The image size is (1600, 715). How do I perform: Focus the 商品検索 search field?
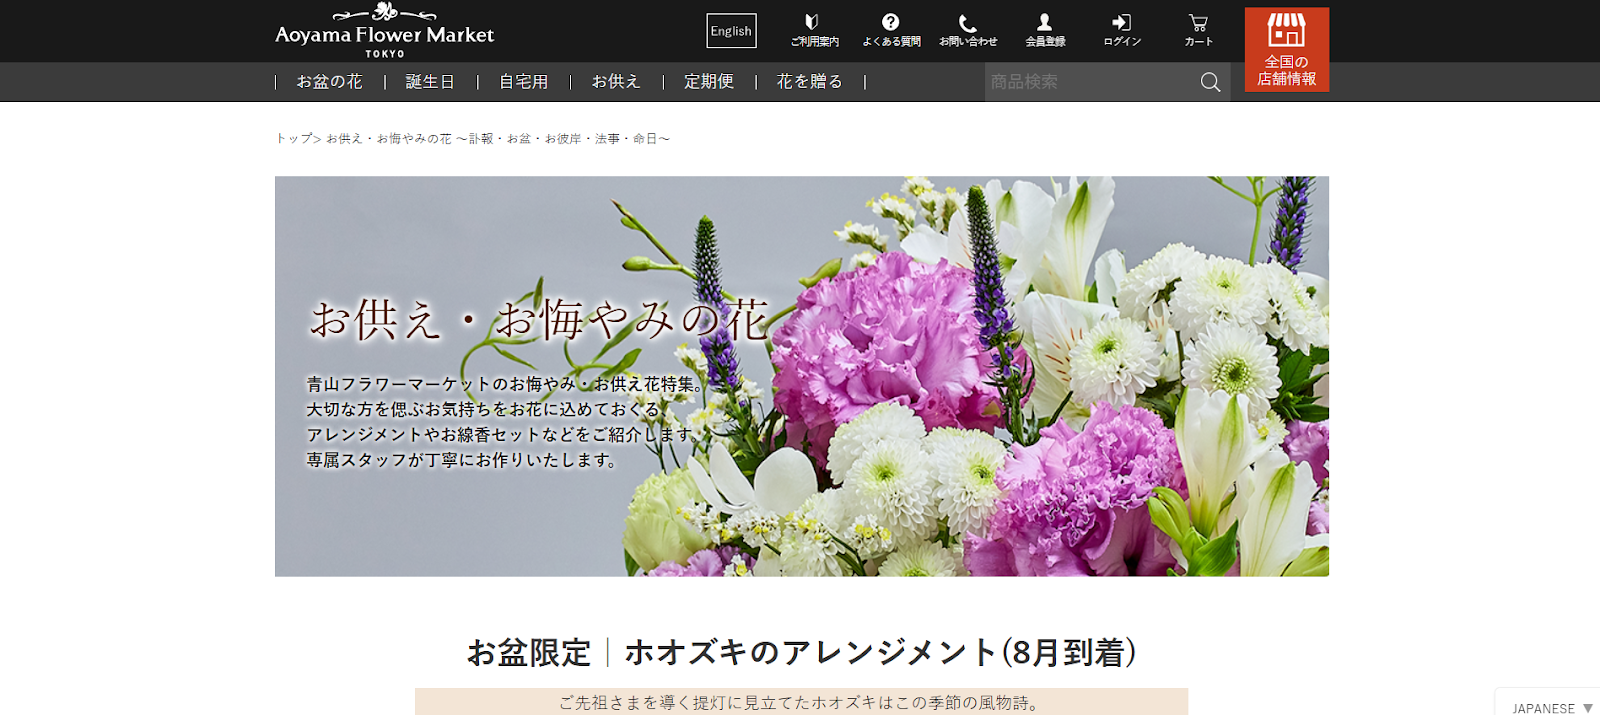pyautogui.click(x=1090, y=82)
